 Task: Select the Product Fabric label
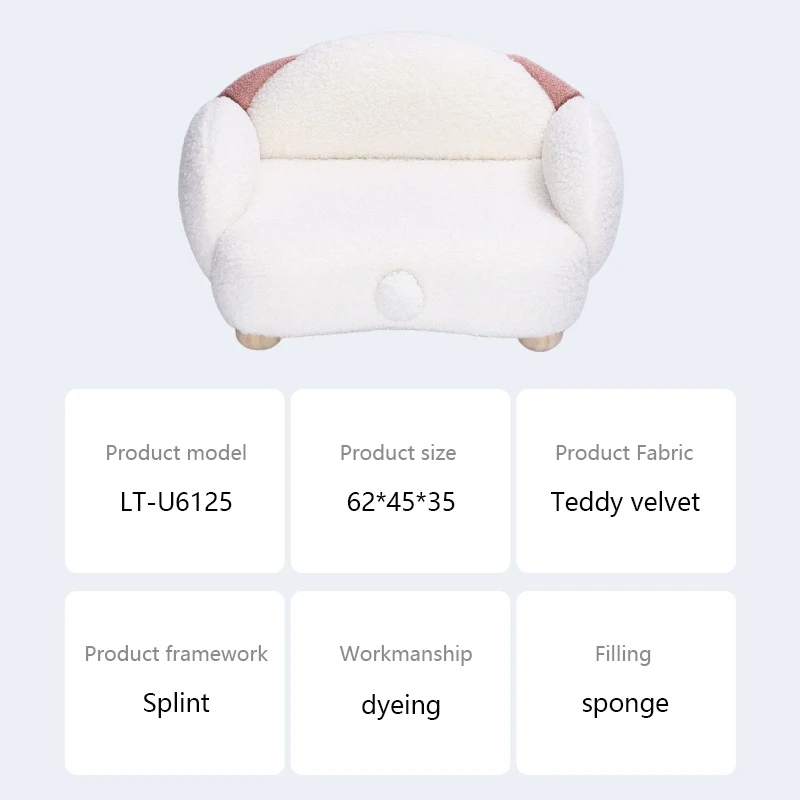[624, 453]
